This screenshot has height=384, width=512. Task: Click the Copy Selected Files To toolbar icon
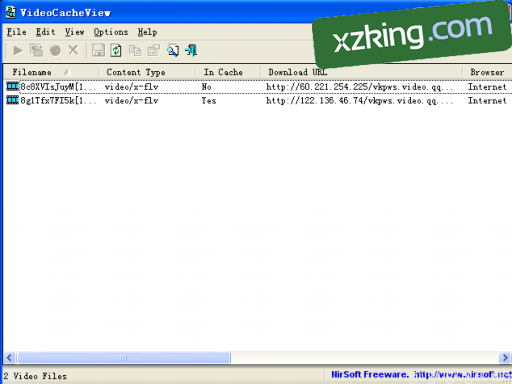tap(37, 51)
